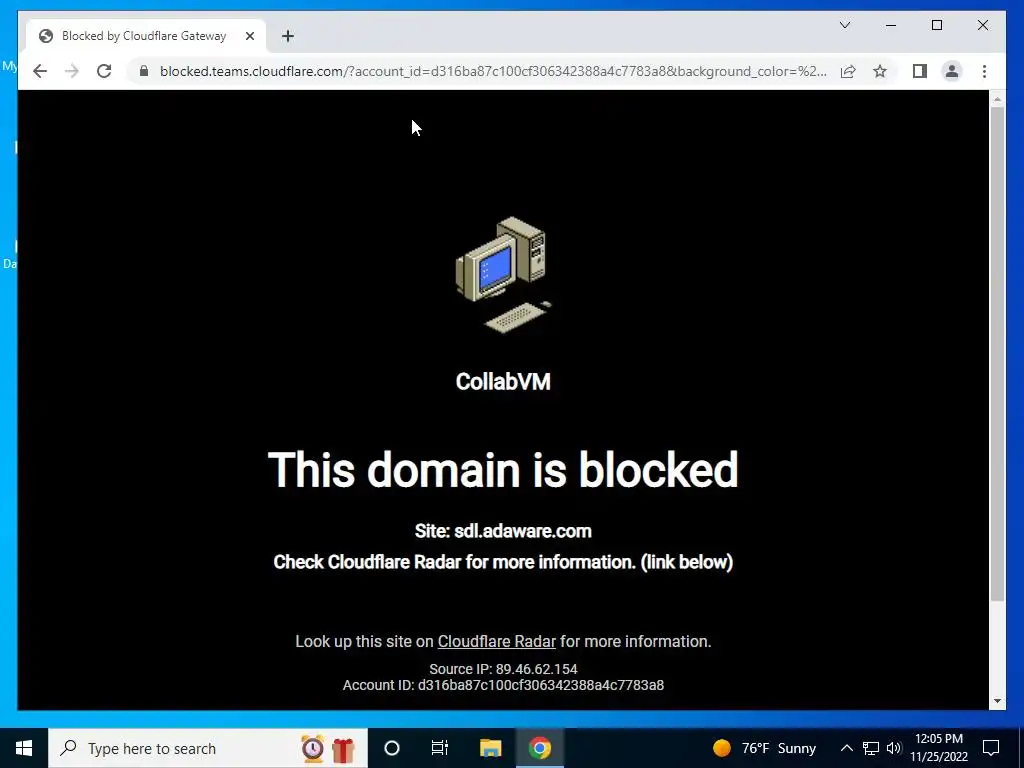Open the Chrome profile avatar
1024x768 pixels.
pyautogui.click(x=952, y=71)
